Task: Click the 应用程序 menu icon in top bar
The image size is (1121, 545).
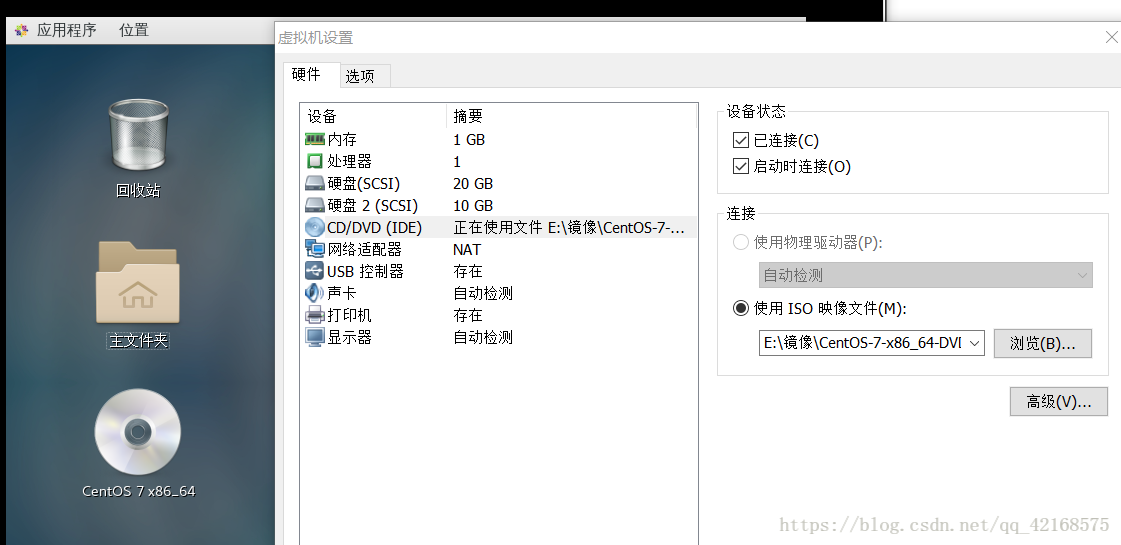Action: coord(21,30)
